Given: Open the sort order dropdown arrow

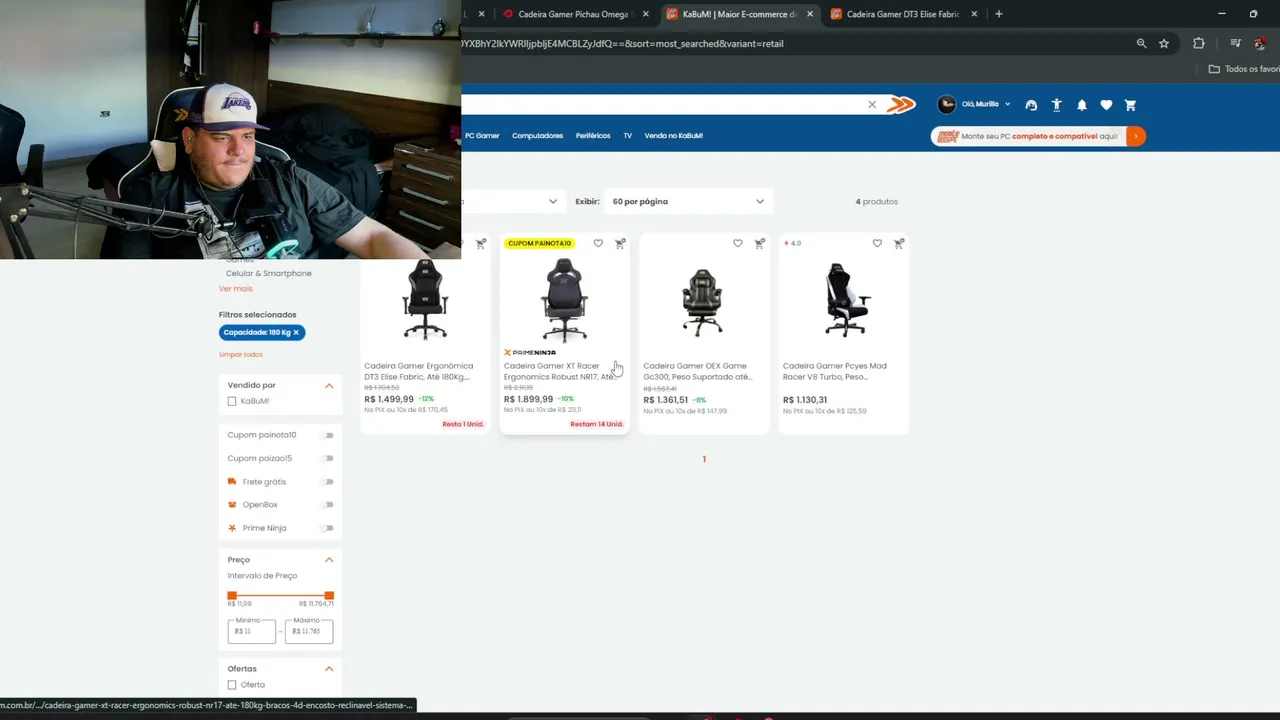Looking at the screenshot, I should pyautogui.click(x=553, y=201).
